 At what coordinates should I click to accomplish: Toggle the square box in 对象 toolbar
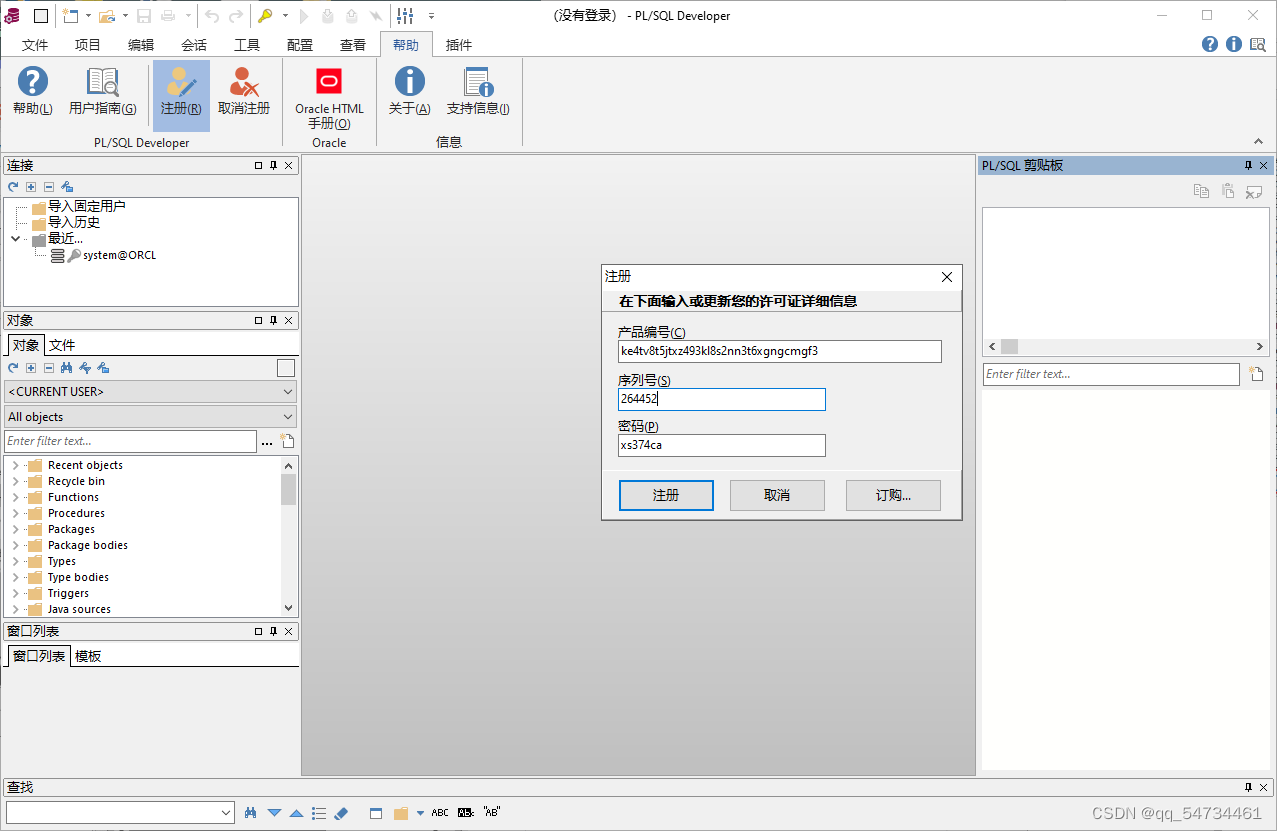(286, 368)
